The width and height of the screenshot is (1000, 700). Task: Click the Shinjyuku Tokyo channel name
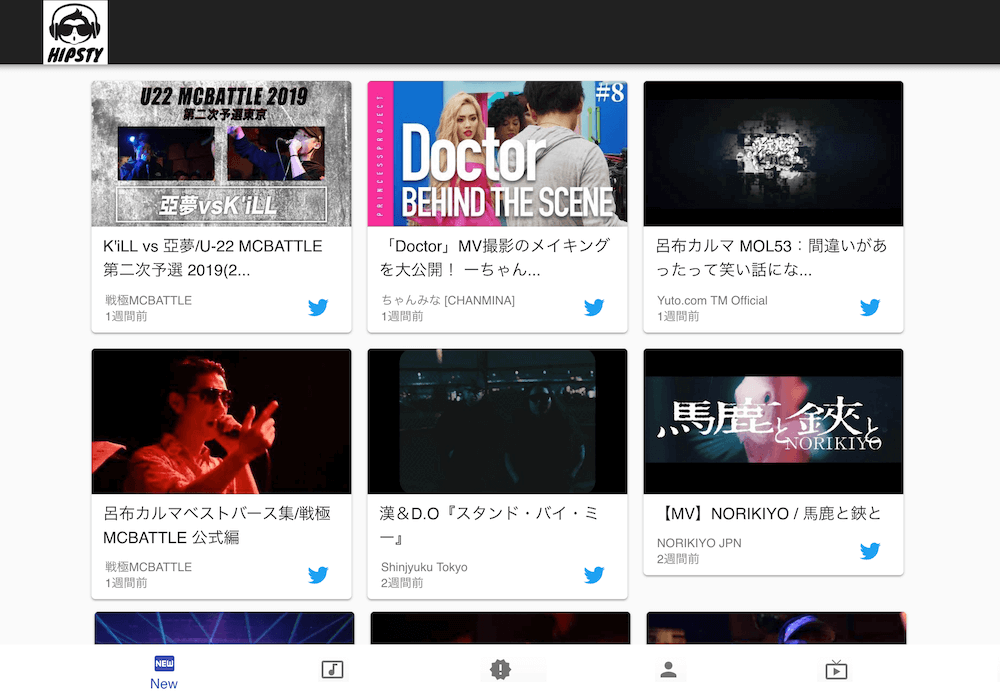[x=424, y=567]
